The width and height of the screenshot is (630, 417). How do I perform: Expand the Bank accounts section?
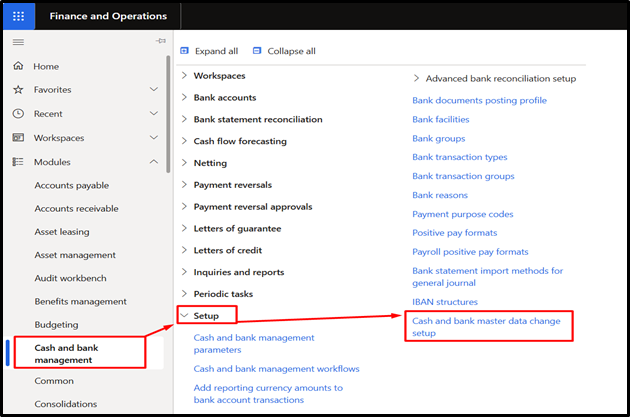(x=184, y=98)
